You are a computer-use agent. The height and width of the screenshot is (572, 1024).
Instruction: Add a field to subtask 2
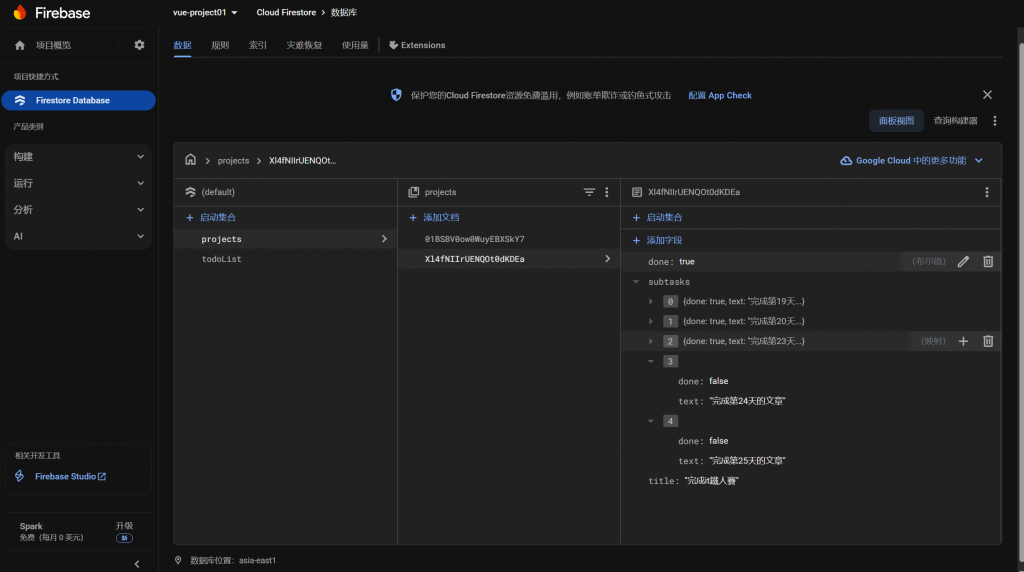(x=963, y=342)
